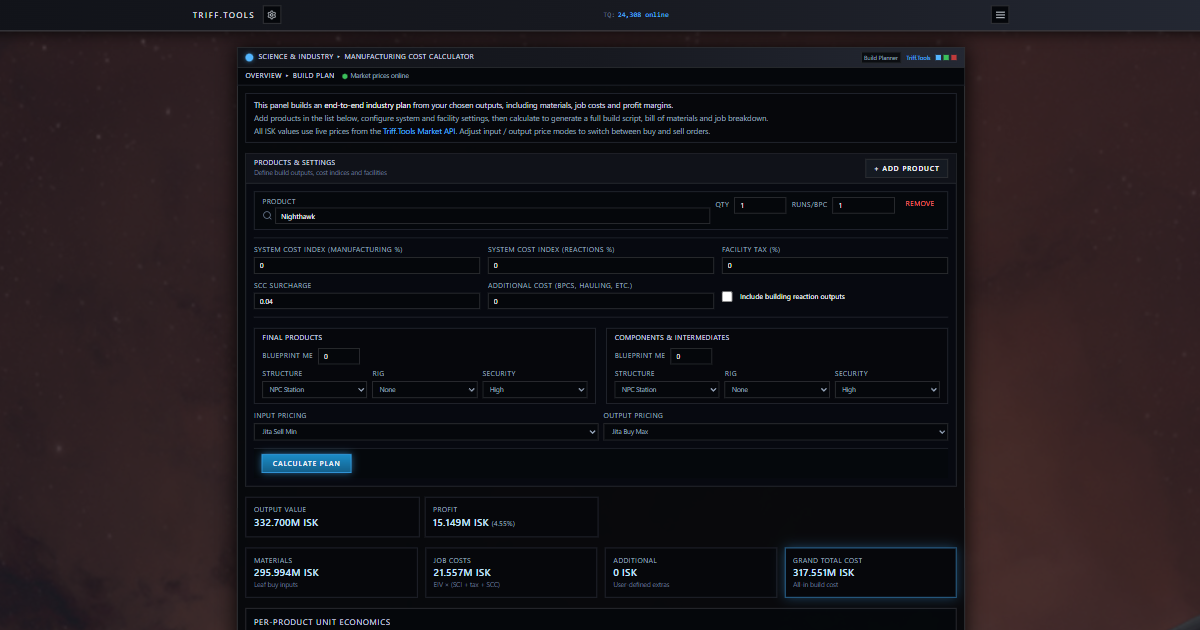Click the Add Product button

click(x=906, y=168)
